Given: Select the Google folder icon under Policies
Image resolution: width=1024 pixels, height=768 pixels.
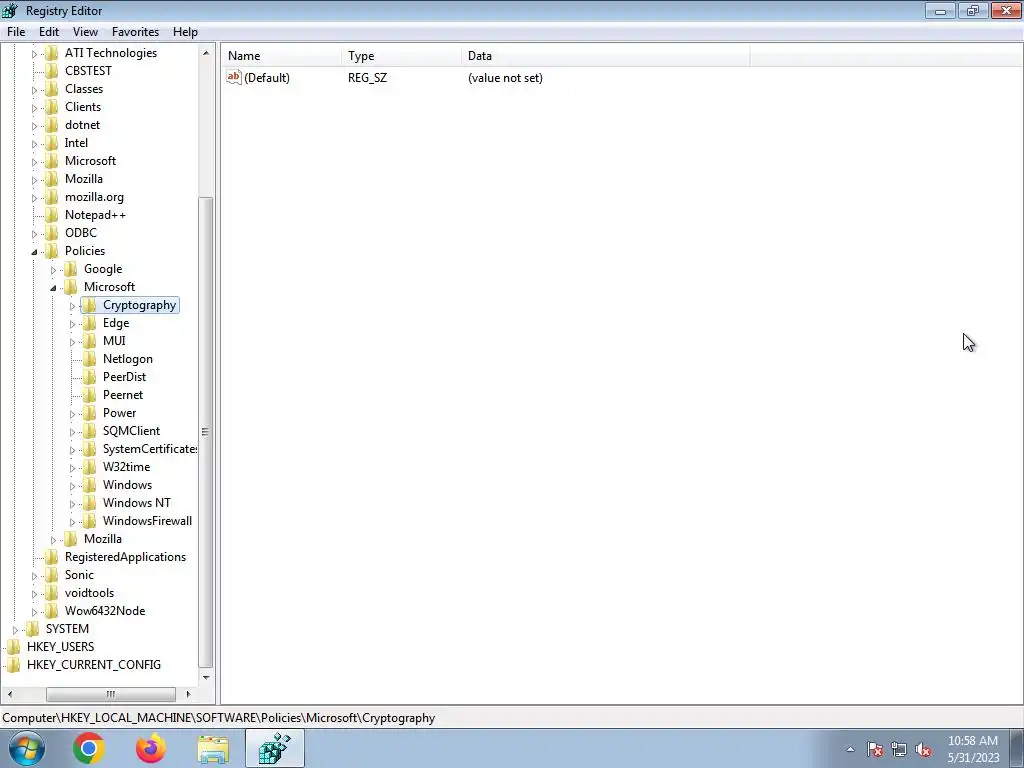Looking at the screenshot, I should [x=71, y=268].
